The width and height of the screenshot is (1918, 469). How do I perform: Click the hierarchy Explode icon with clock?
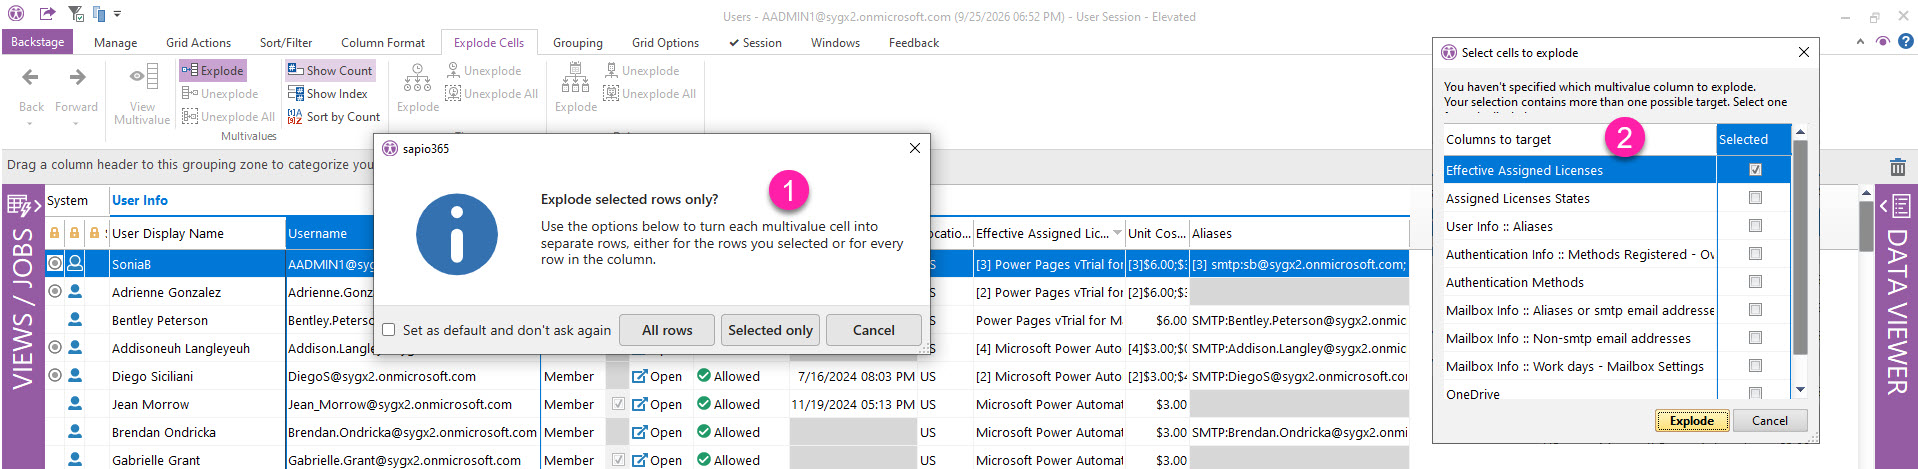pos(417,77)
